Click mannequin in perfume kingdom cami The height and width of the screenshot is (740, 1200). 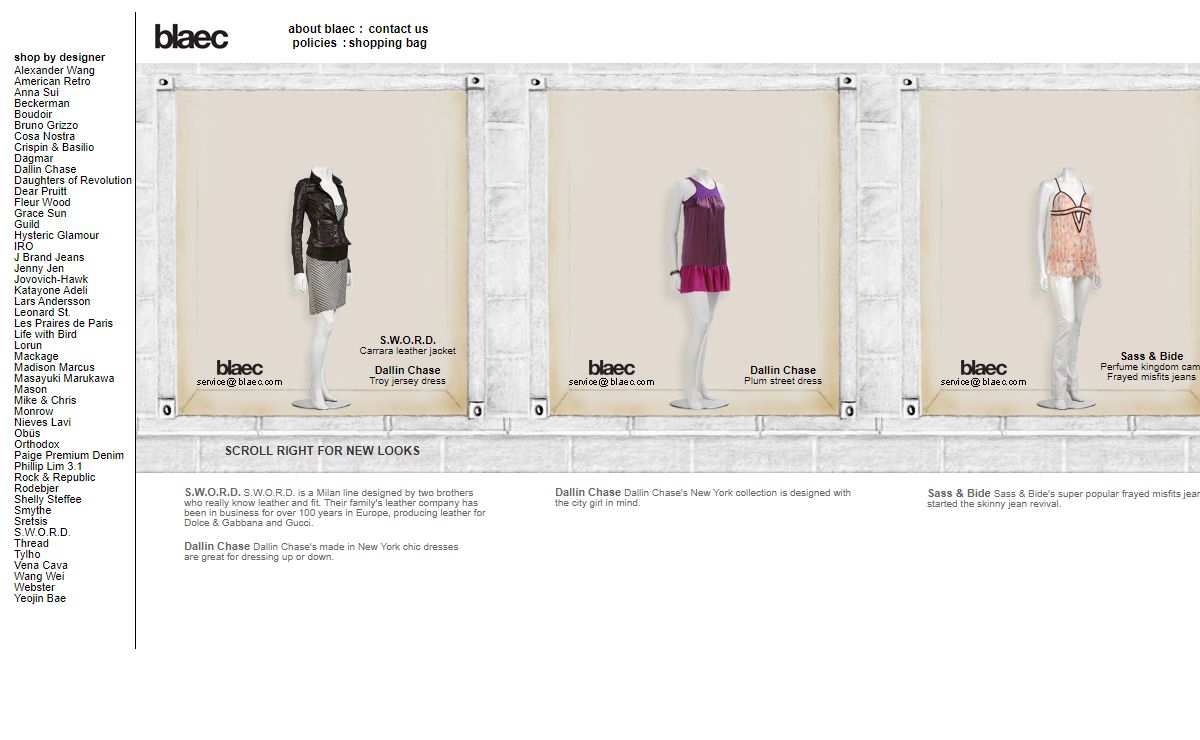pos(1070,290)
